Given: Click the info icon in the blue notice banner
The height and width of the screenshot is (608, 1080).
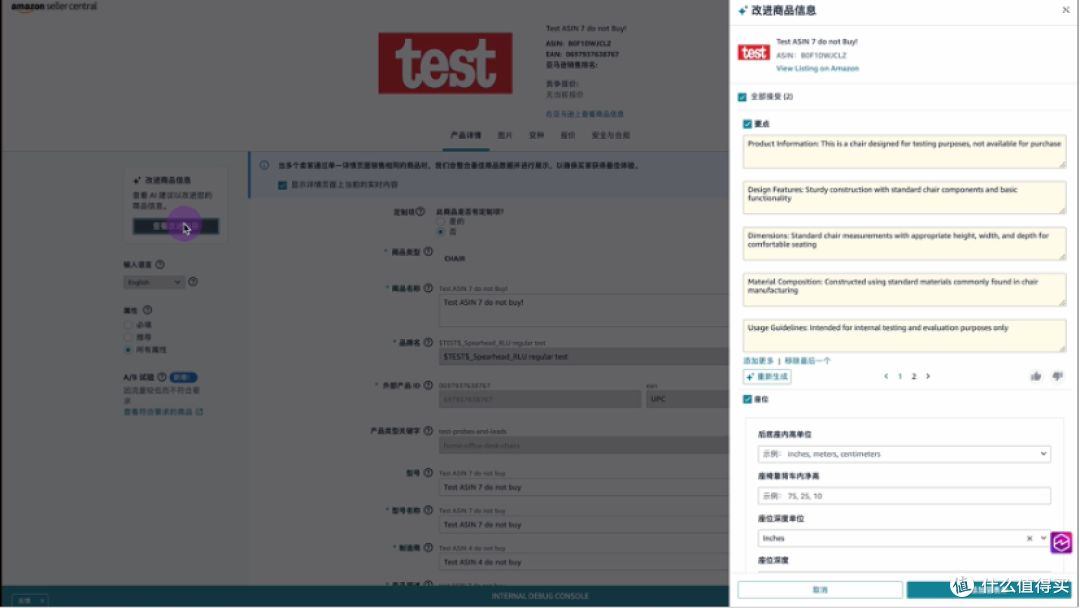Looking at the screenshot, I should pyautogui.click(x=264, y=165).
